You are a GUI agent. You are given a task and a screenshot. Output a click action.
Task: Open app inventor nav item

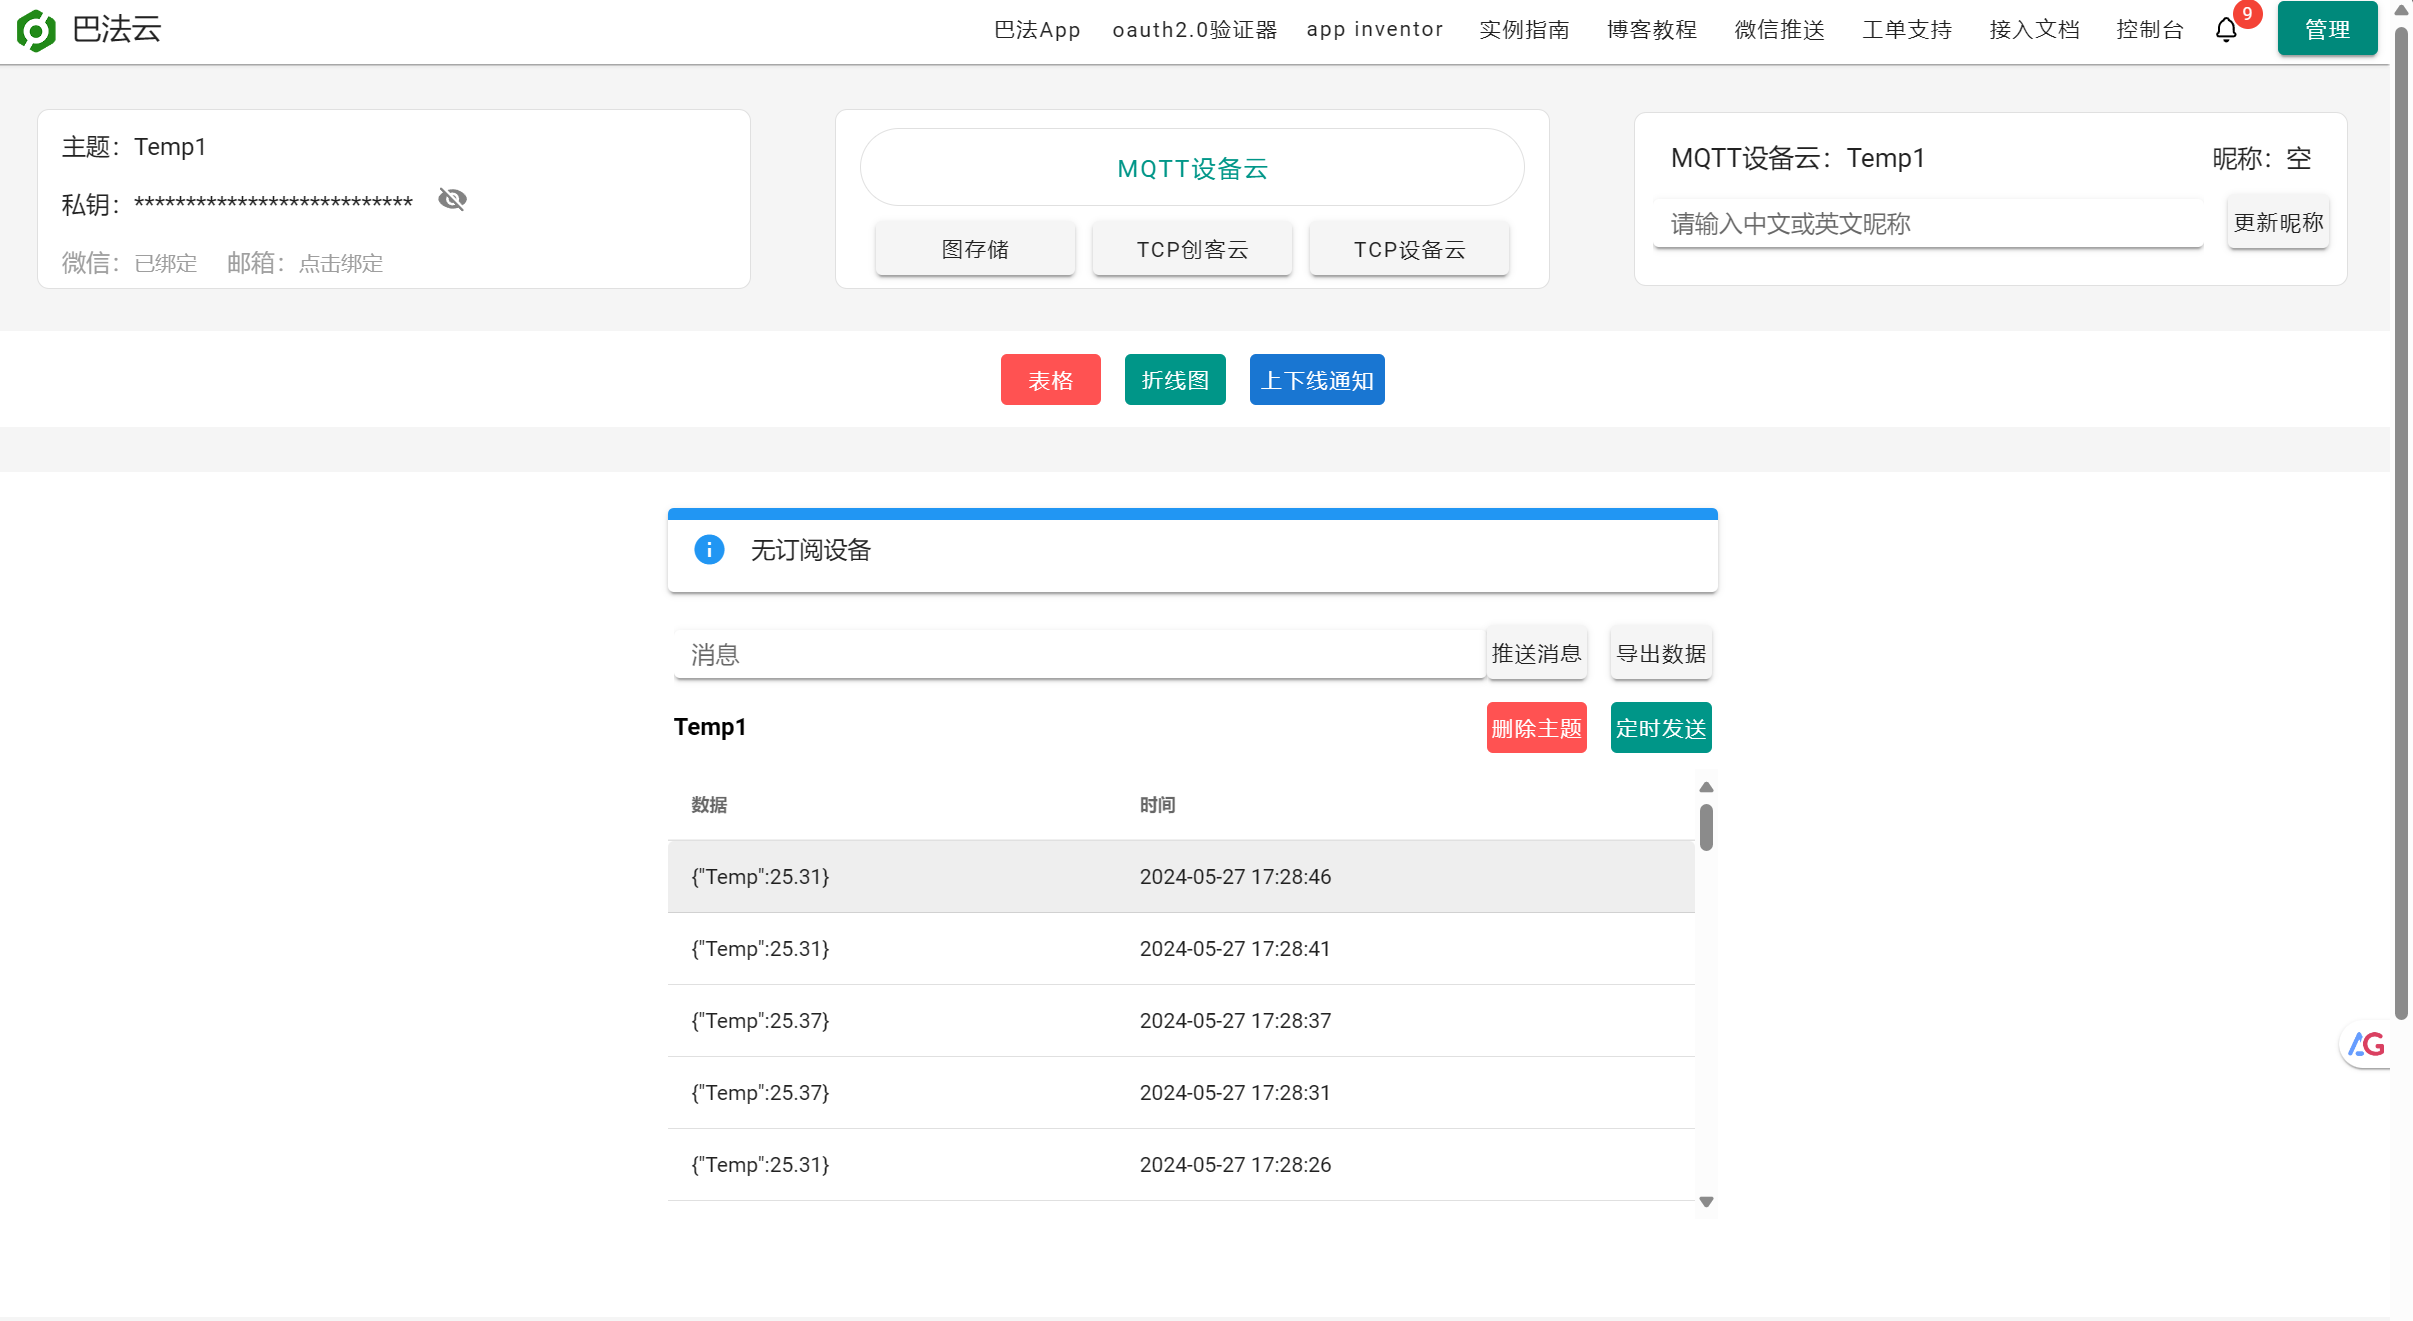[x=1375, y=30]
